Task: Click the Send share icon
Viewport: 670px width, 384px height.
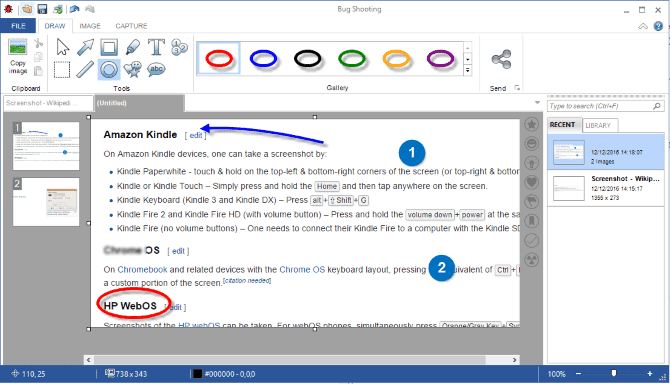Action: [502, 59]
